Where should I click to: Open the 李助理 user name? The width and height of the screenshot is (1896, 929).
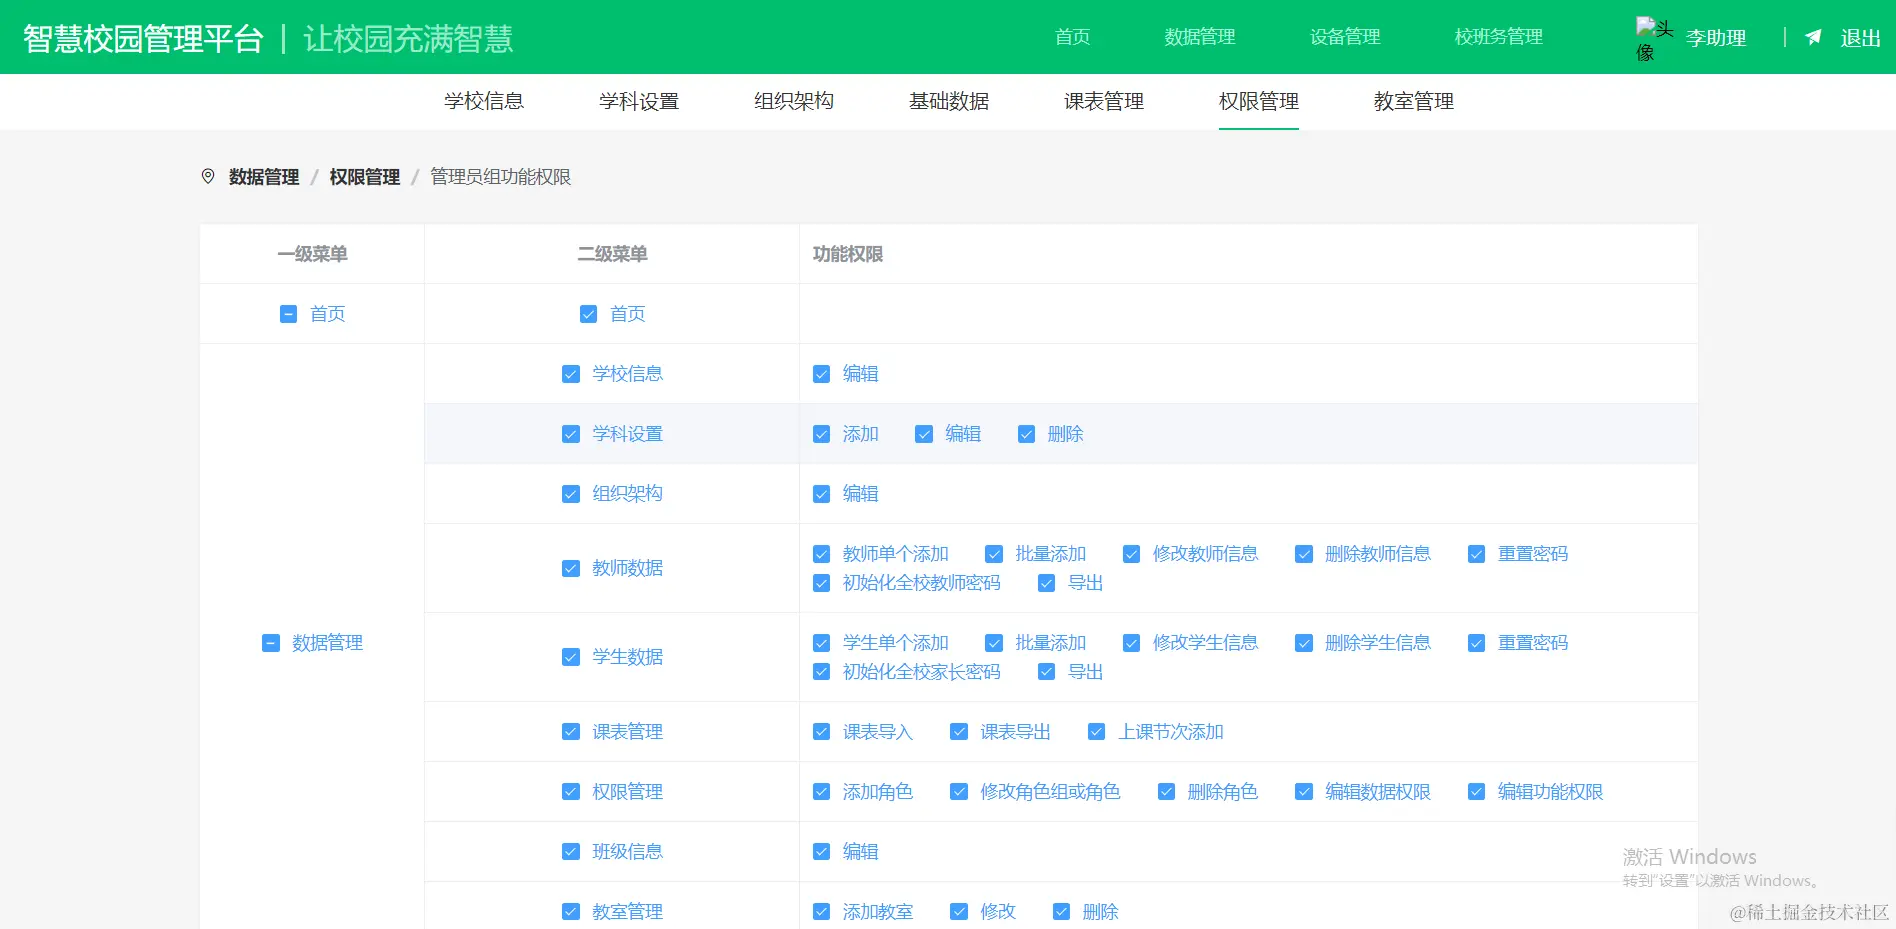click(x=1716, y=38)
